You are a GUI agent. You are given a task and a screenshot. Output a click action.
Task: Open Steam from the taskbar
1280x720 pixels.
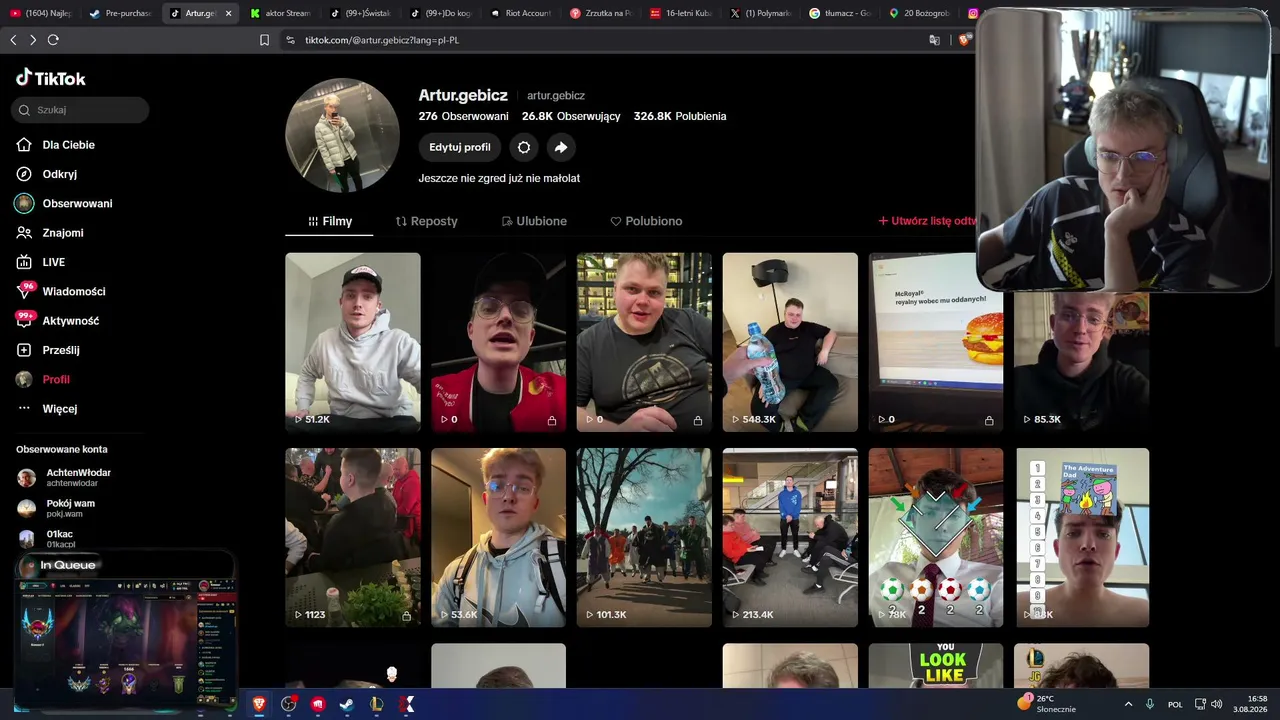(x=347, y=704)
